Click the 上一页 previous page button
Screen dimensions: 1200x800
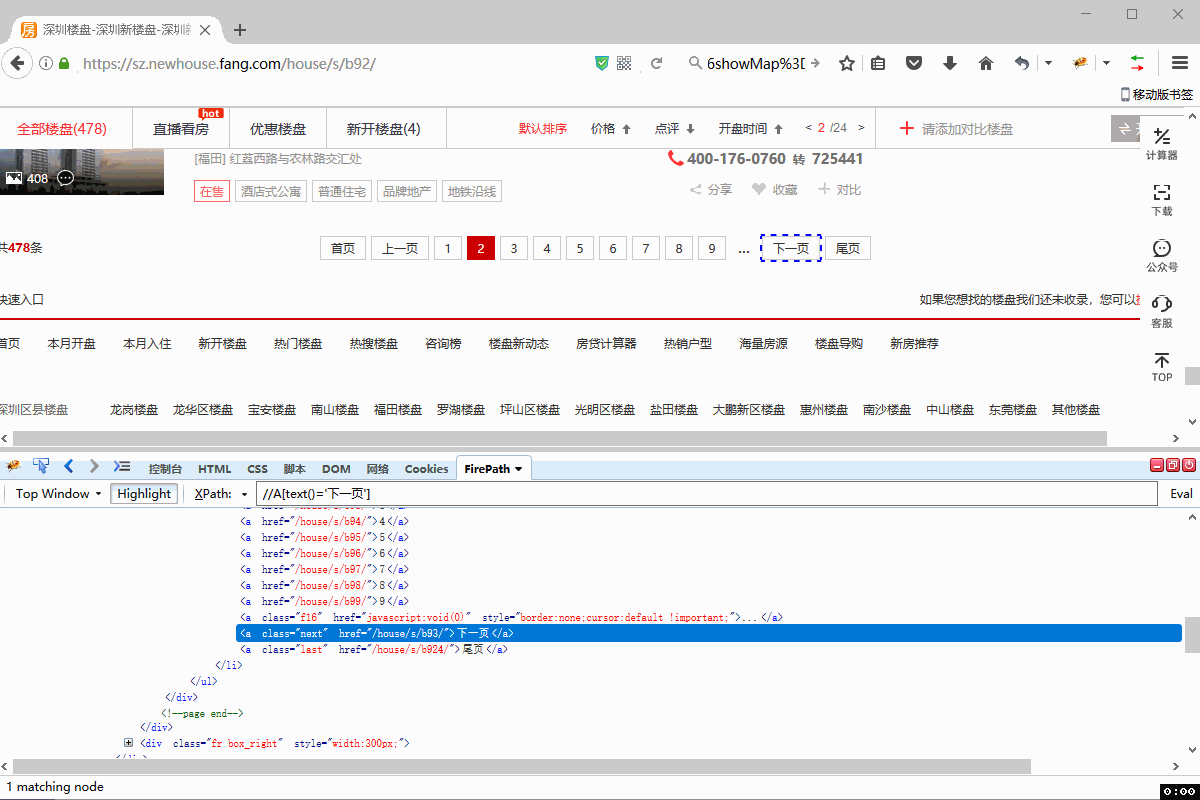400,248
